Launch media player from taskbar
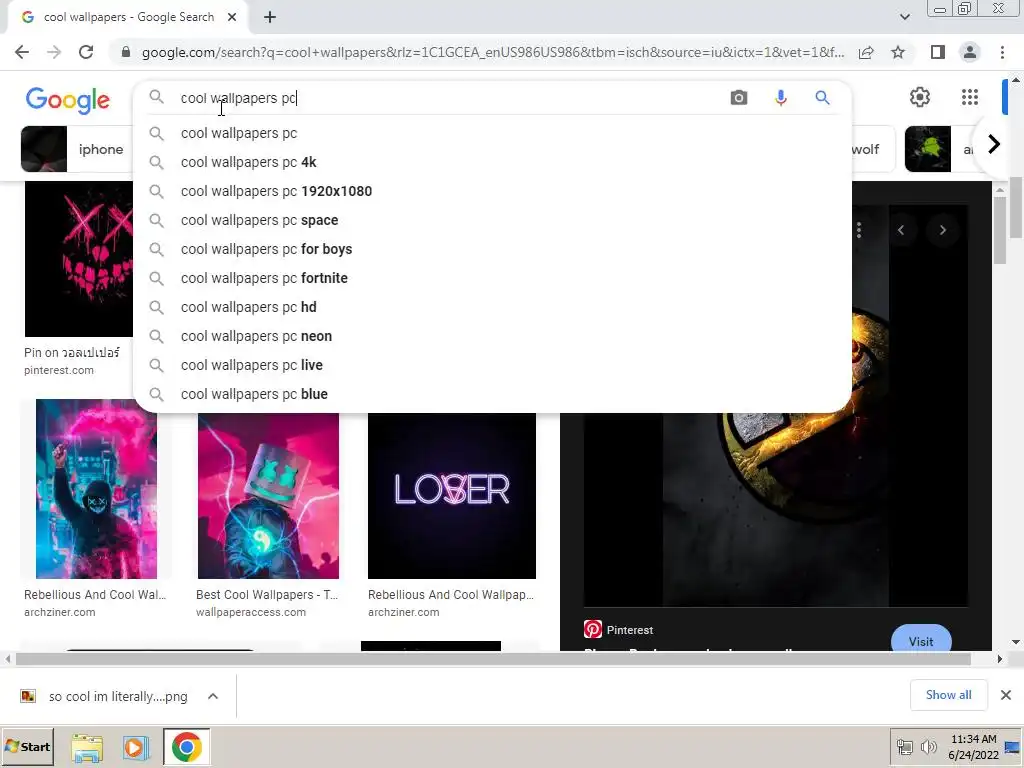This screenshot has height=768, width=1024. pos(136,747)
